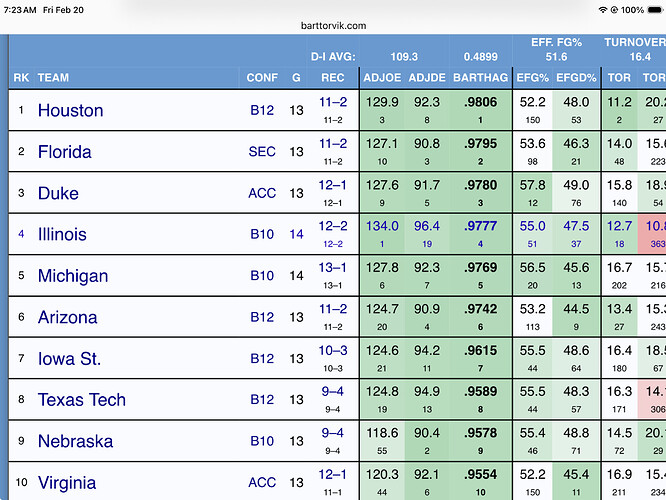Select the B10 conference link for Nebraska
The height and width of the screenshot is (500, 666).
pos(262,441)
